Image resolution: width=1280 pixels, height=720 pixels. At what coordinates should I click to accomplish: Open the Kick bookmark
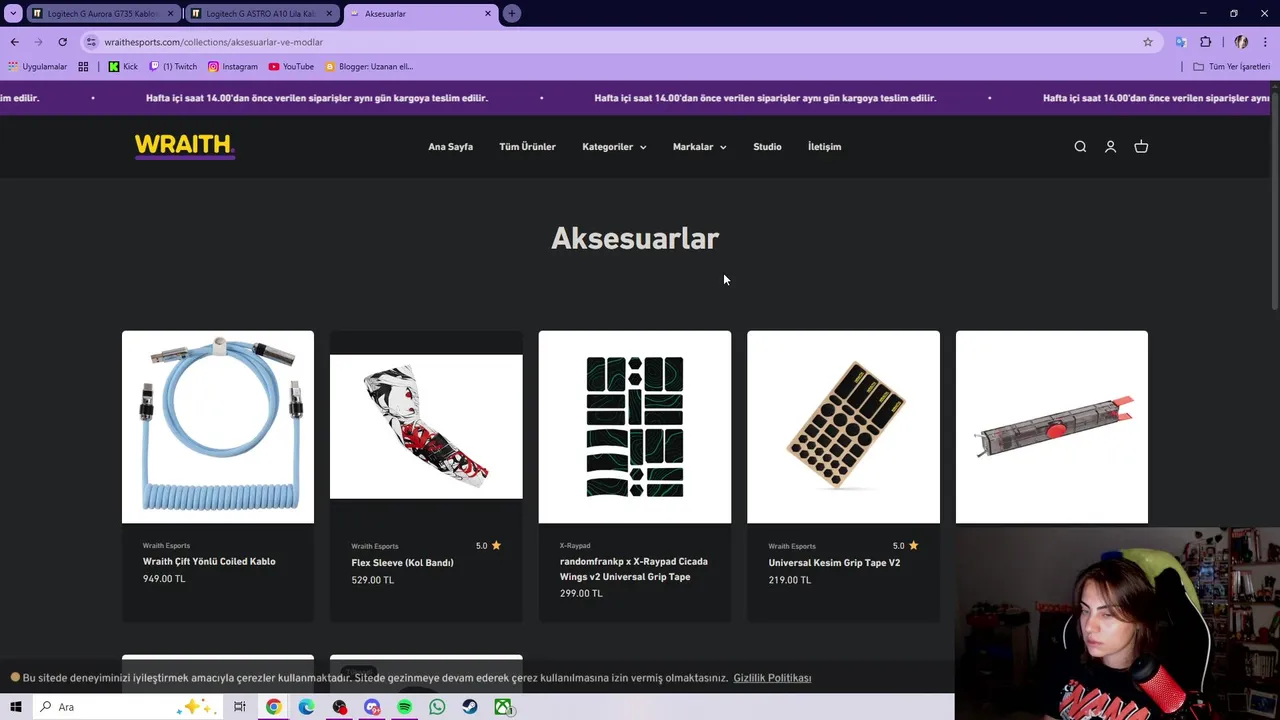123,66
